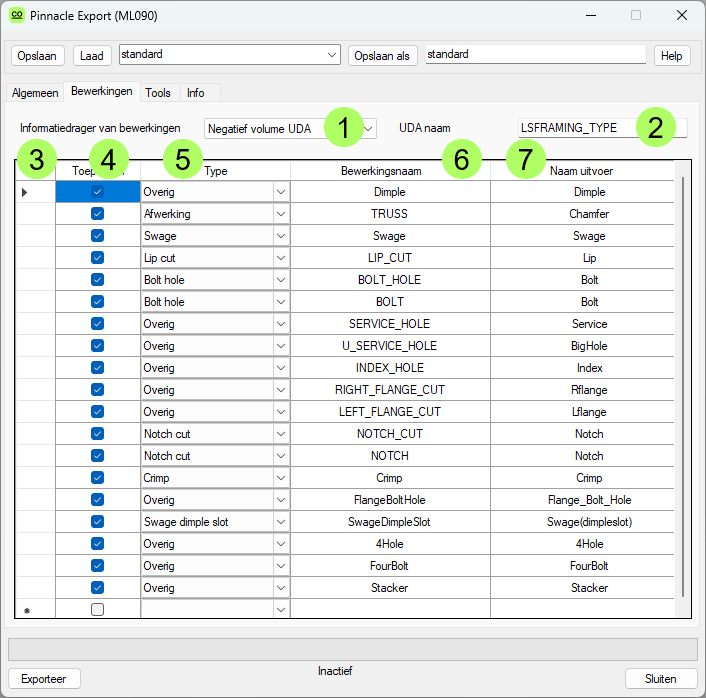The height and width of the screenshot is (698, 706).
Task: Select the Chamfer output name cell
Action: [582, 213]
